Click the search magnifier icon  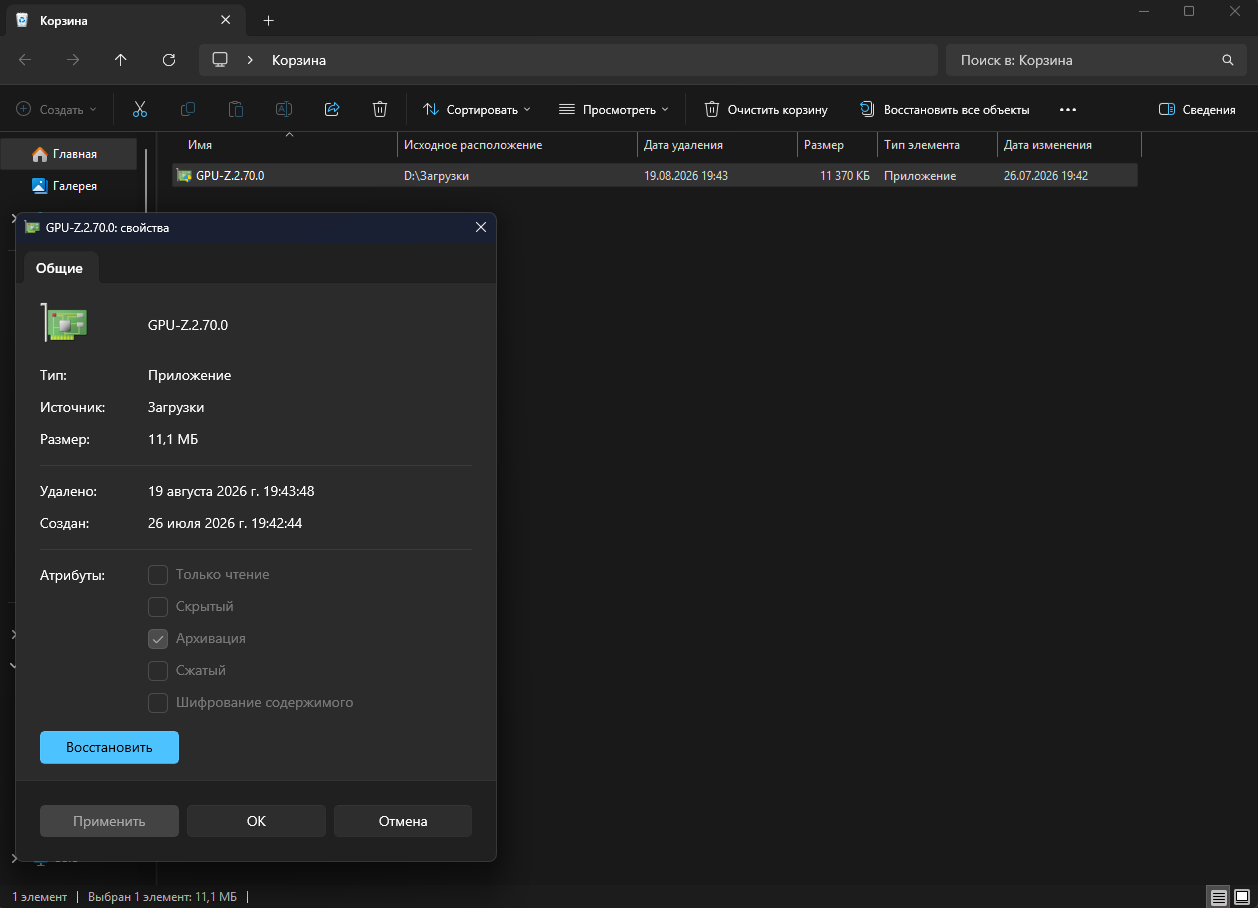1228,60
